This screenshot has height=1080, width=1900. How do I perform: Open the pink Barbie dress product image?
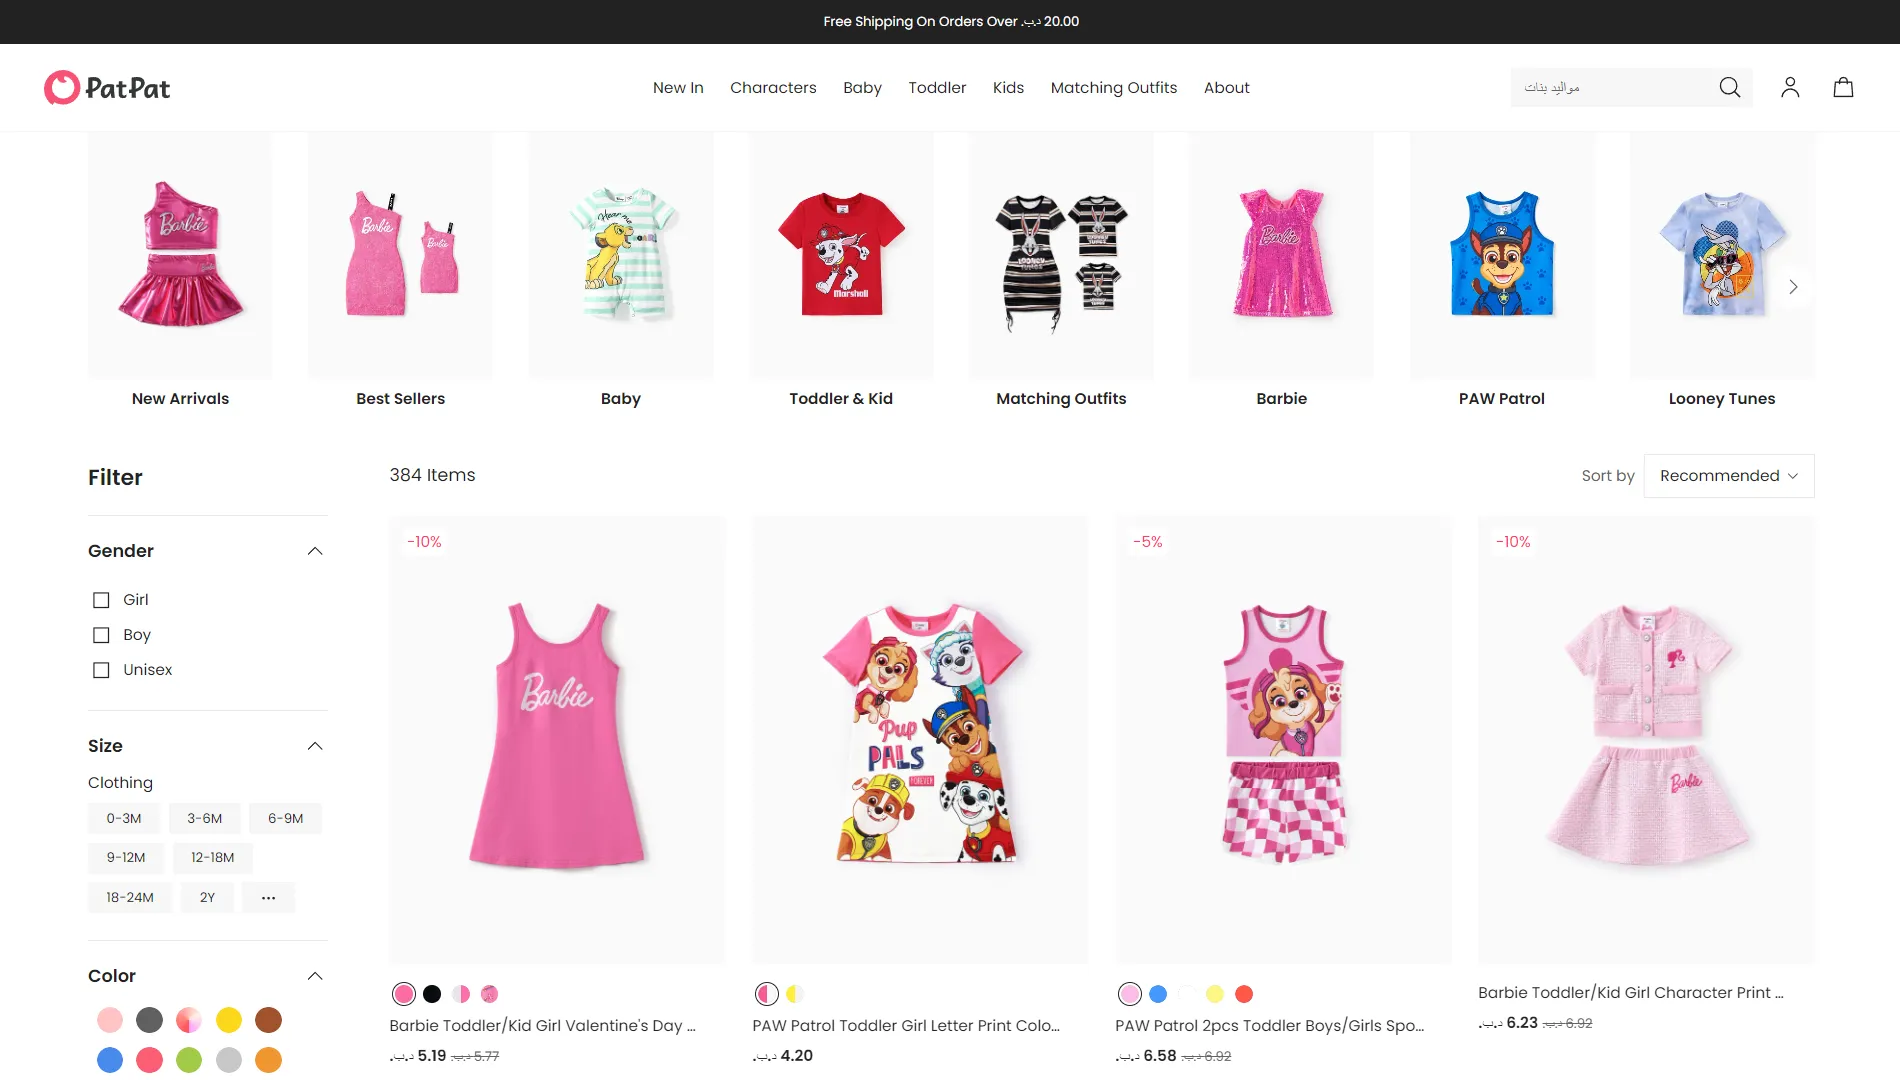click(x=557, y=740)
